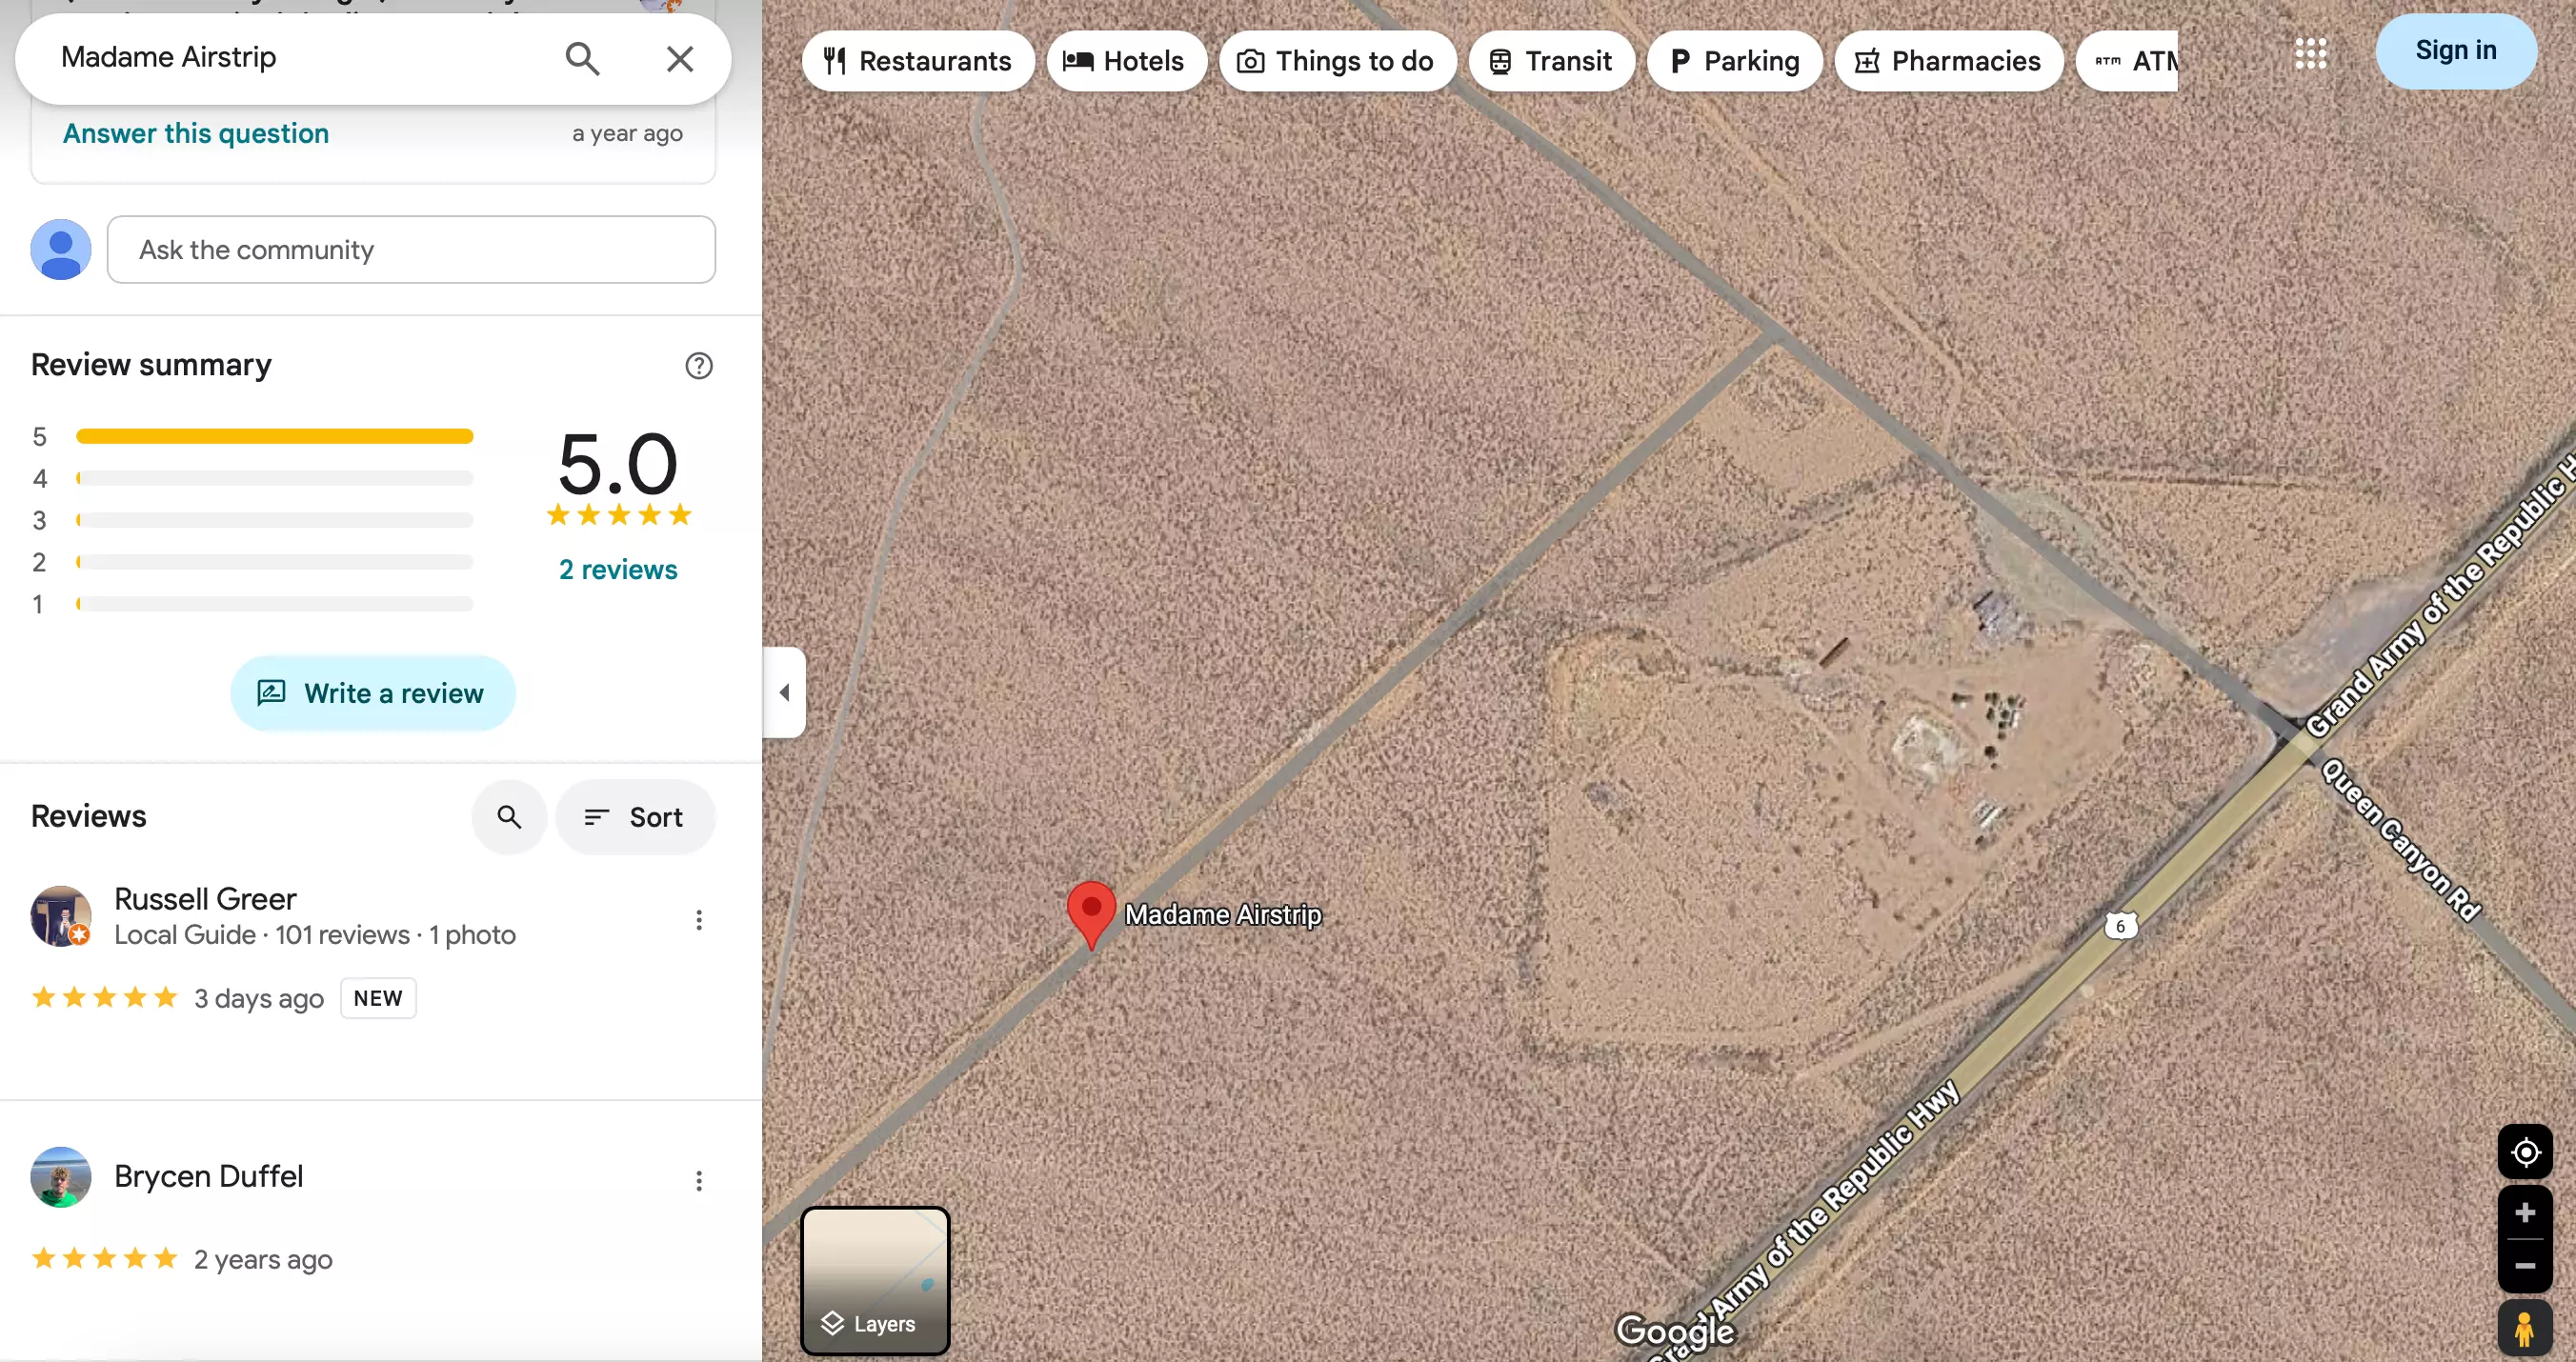
Task: Click the US Route 6 highway shield
Action: tap(2120, 926)
